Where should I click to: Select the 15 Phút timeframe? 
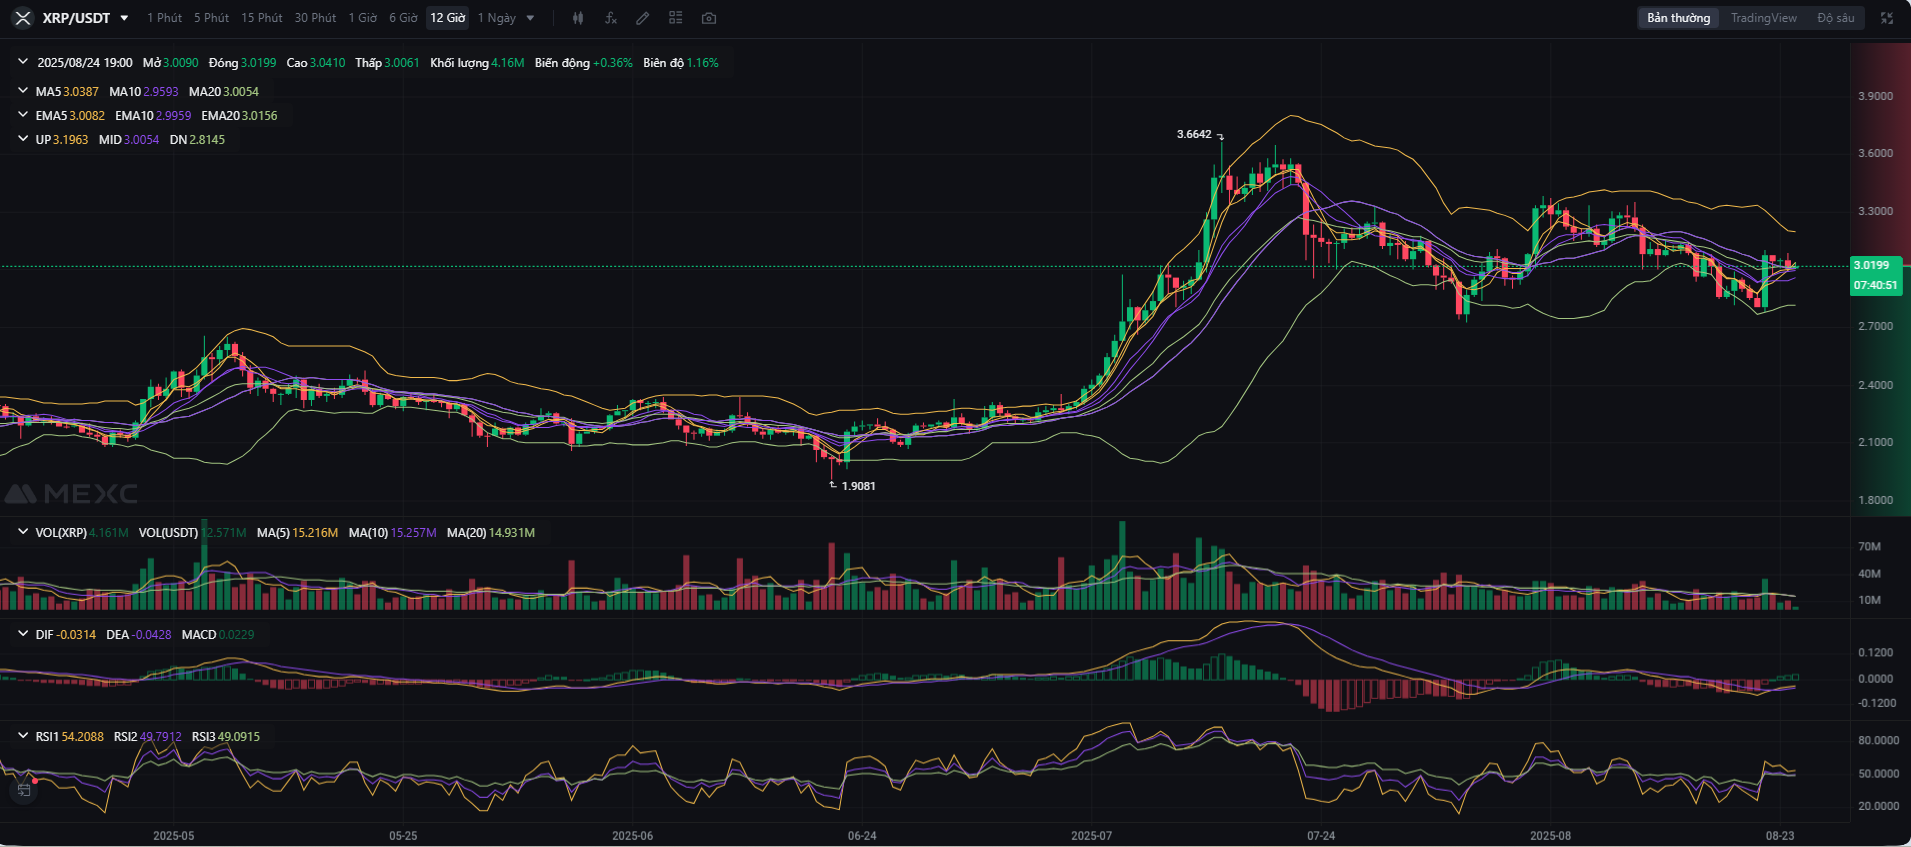click(262, 18)
